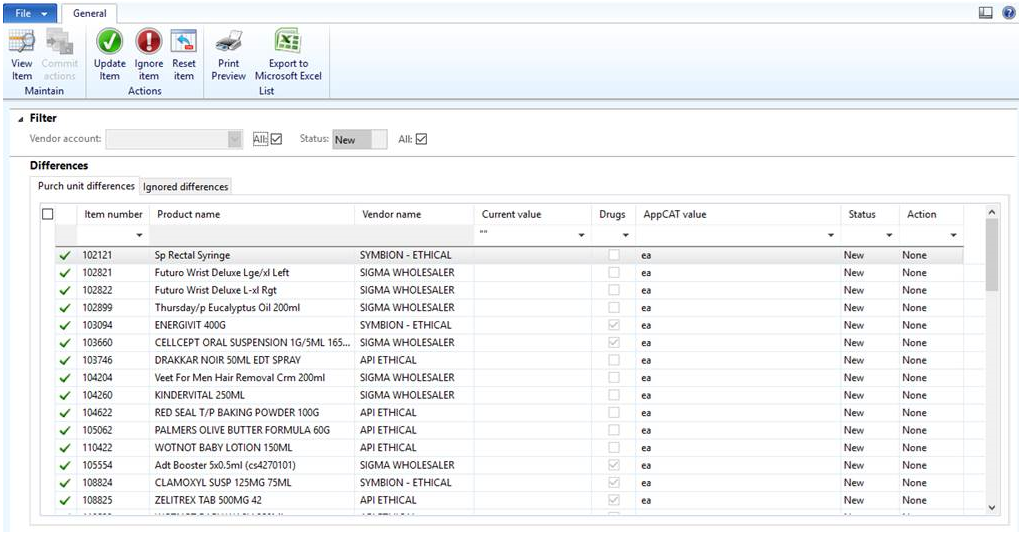Select row Thursday/p Eucalyptus Oil 200ml
This screenshot has width=1019, height=546.
point(508,308)
